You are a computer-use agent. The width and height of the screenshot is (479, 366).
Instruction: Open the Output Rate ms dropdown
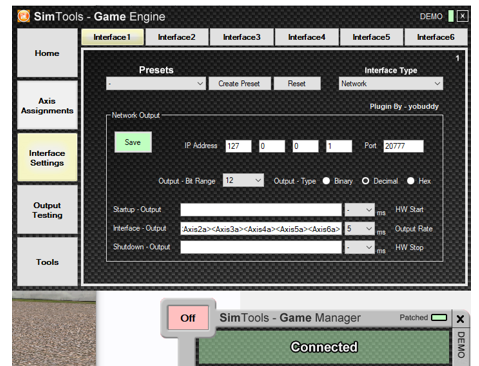tap(359, 229)
